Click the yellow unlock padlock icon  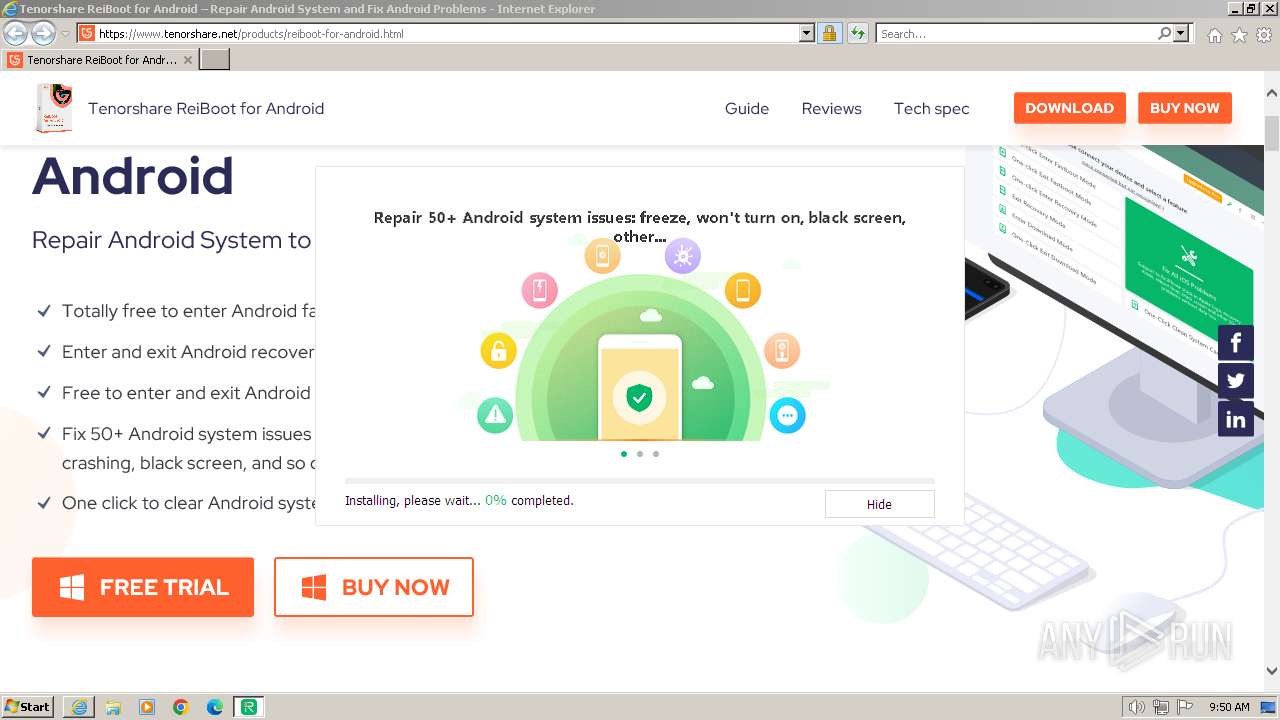[498, 350]
